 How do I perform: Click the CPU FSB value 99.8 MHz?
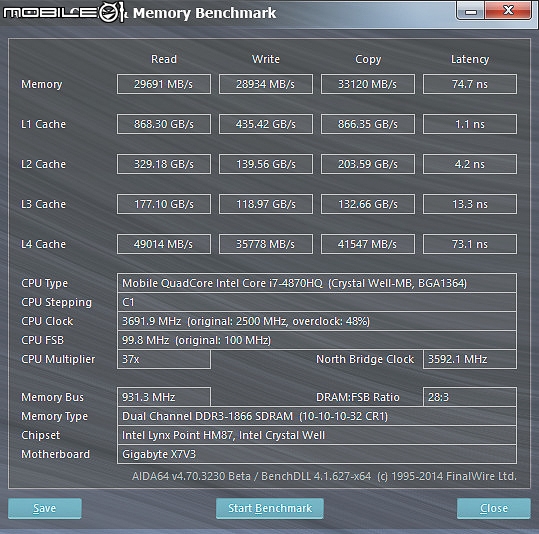(317, 340)
